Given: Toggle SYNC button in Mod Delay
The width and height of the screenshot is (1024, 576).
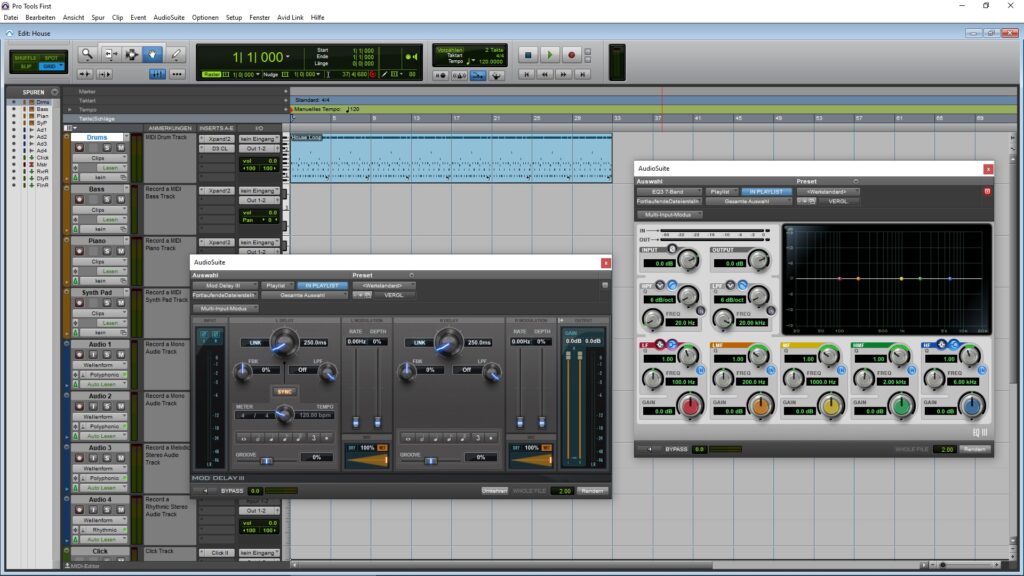Looking at the screenshot, I should 284,392.
